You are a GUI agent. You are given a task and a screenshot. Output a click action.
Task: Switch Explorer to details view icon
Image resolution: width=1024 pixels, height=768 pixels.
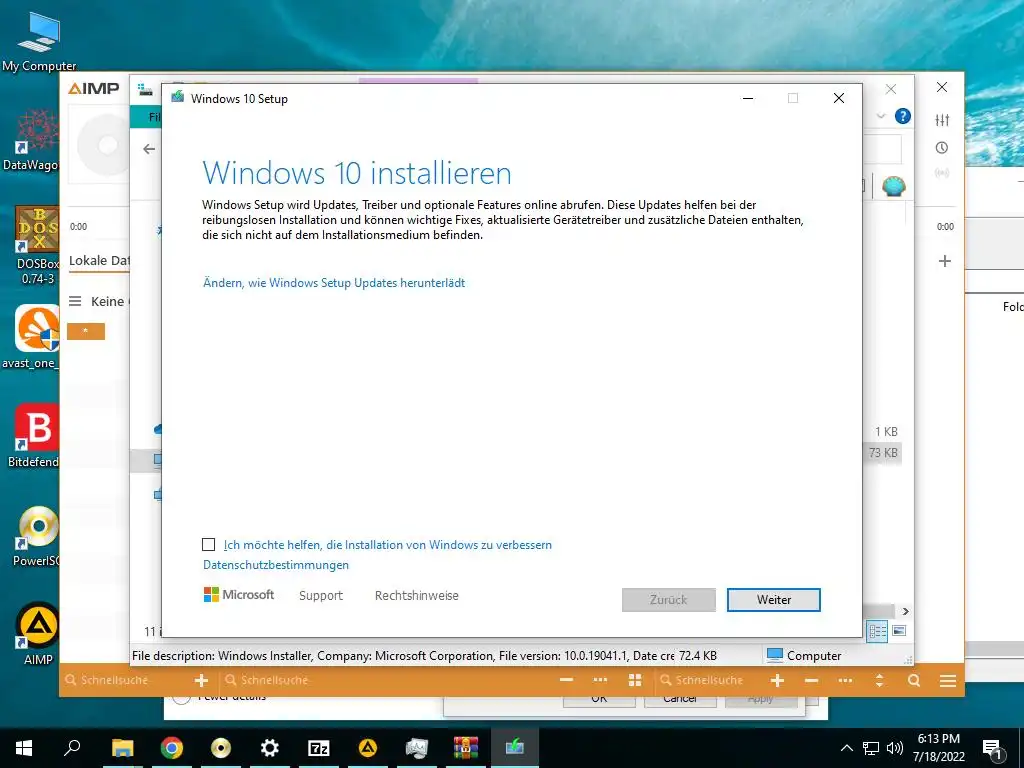click(877, 631)
